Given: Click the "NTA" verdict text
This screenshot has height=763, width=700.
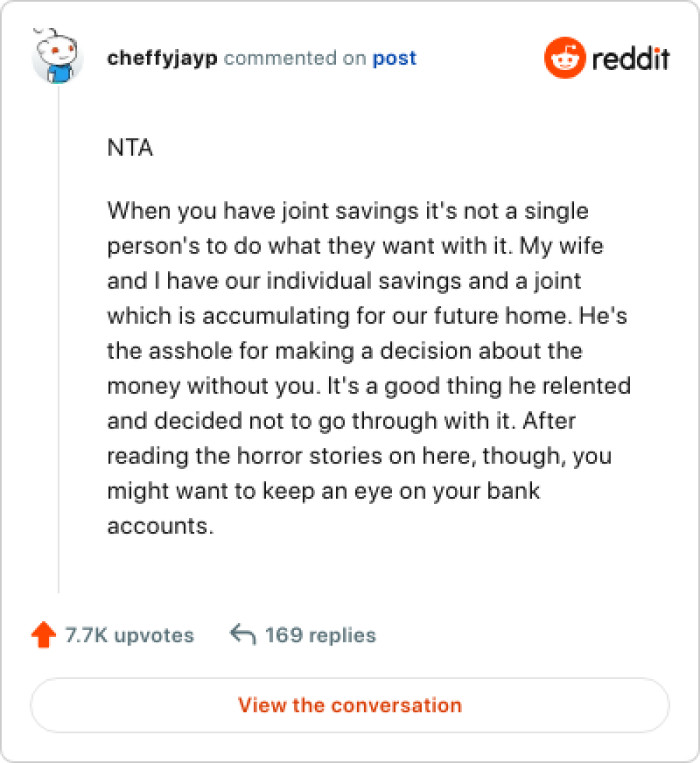Looking at the screenshot, I should pyautogui.click(x=130, y=148).
